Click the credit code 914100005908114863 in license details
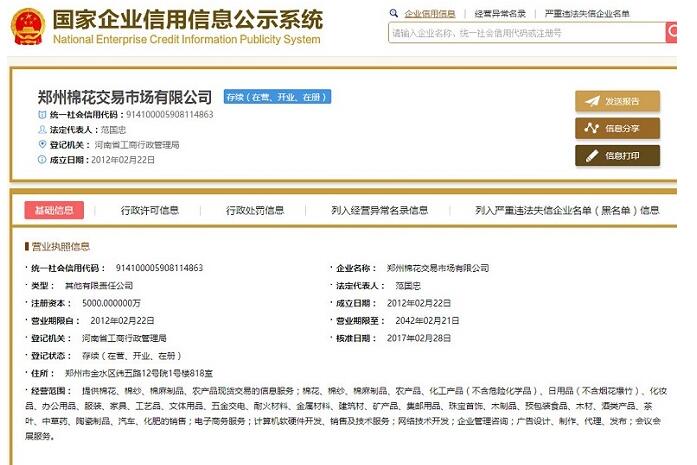Viewport: 697px width, 465px height. click(x=159, y=268)
